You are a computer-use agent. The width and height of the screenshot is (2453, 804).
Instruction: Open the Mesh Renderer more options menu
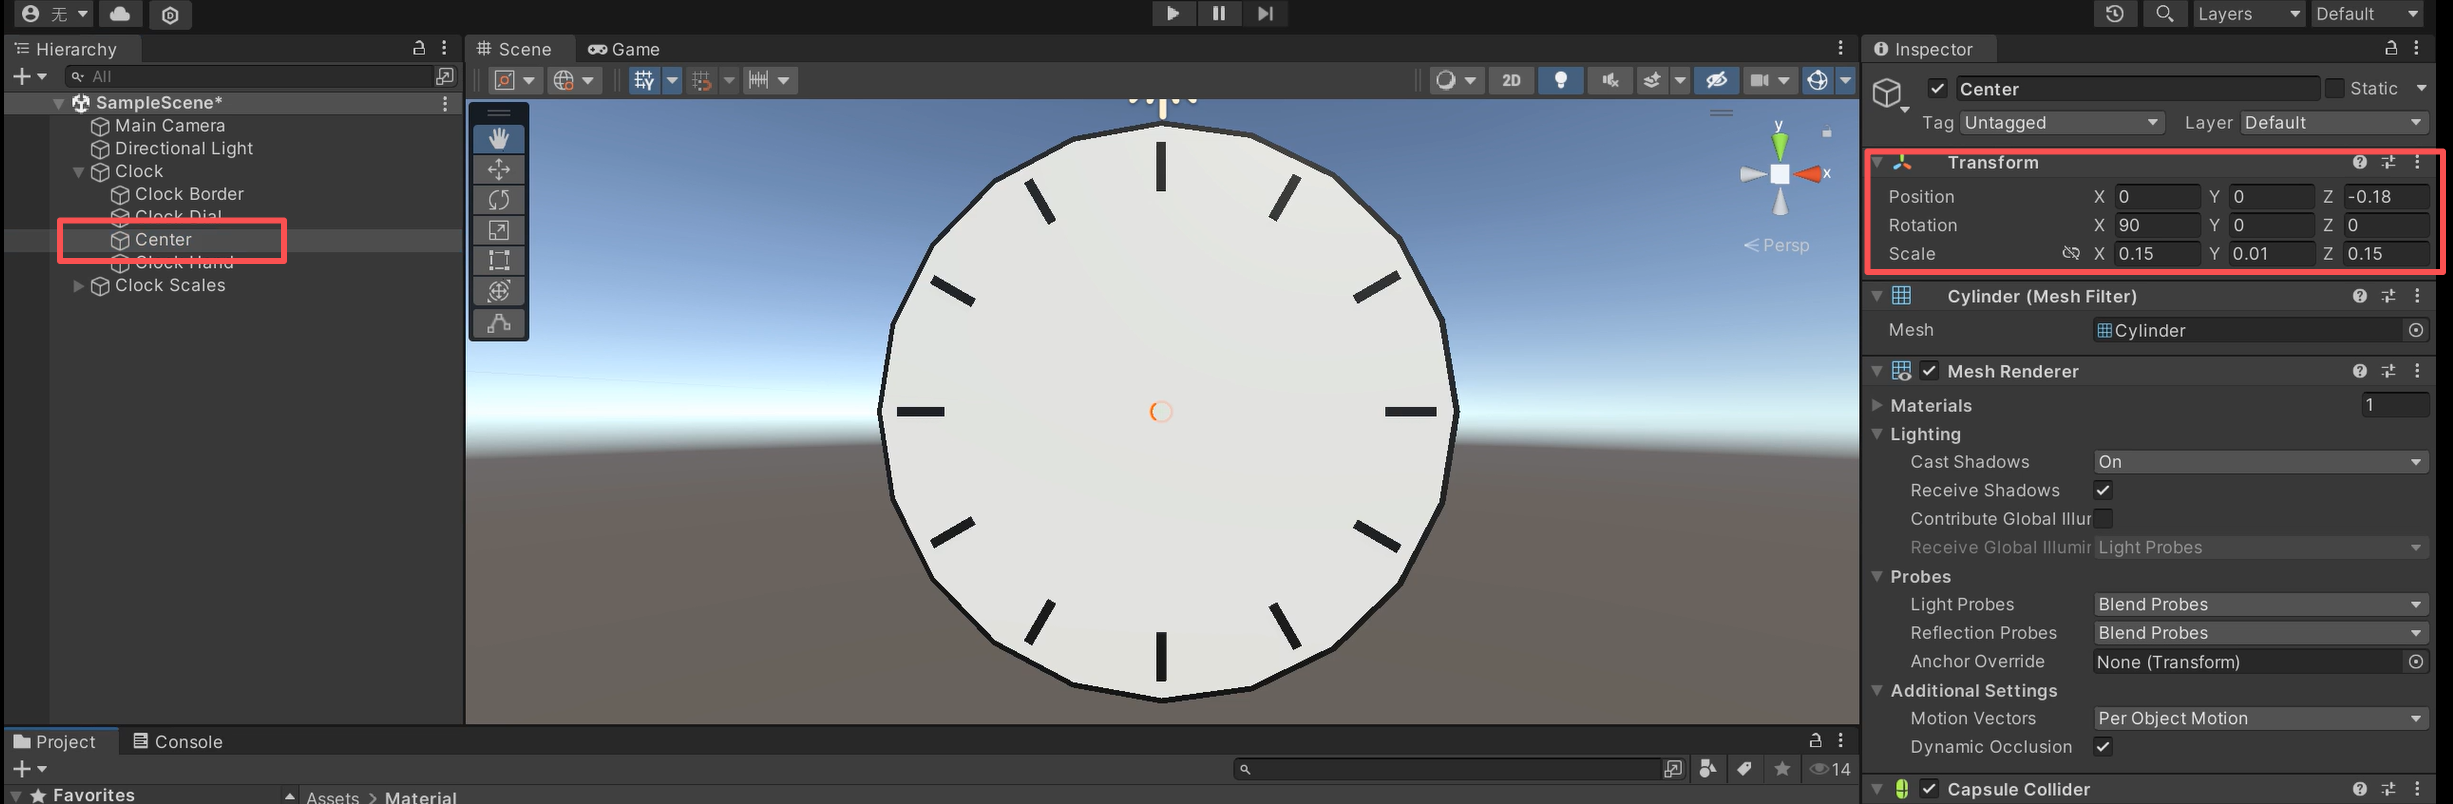point(2417,371)
